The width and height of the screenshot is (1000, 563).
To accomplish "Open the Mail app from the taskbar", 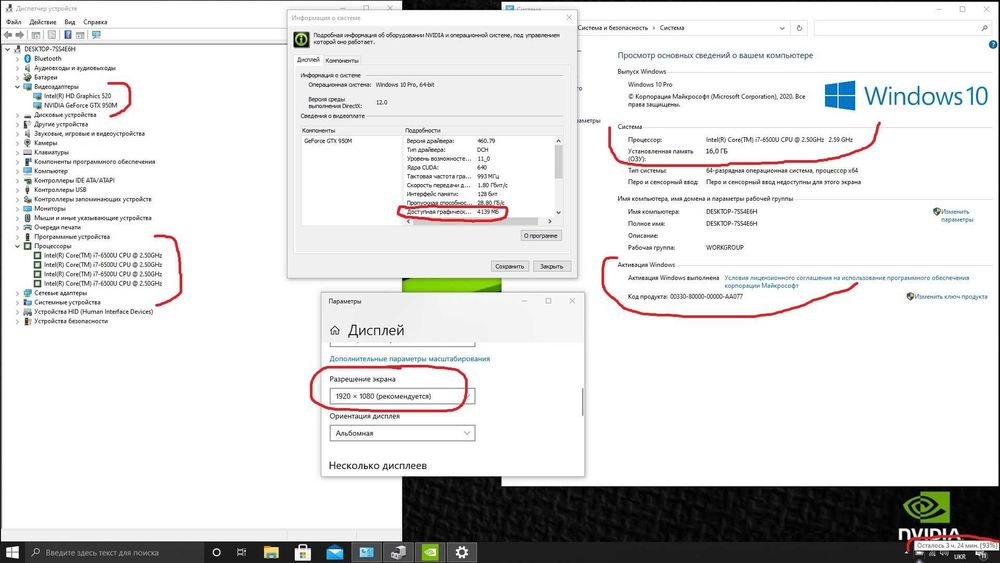I will [334, 552].
